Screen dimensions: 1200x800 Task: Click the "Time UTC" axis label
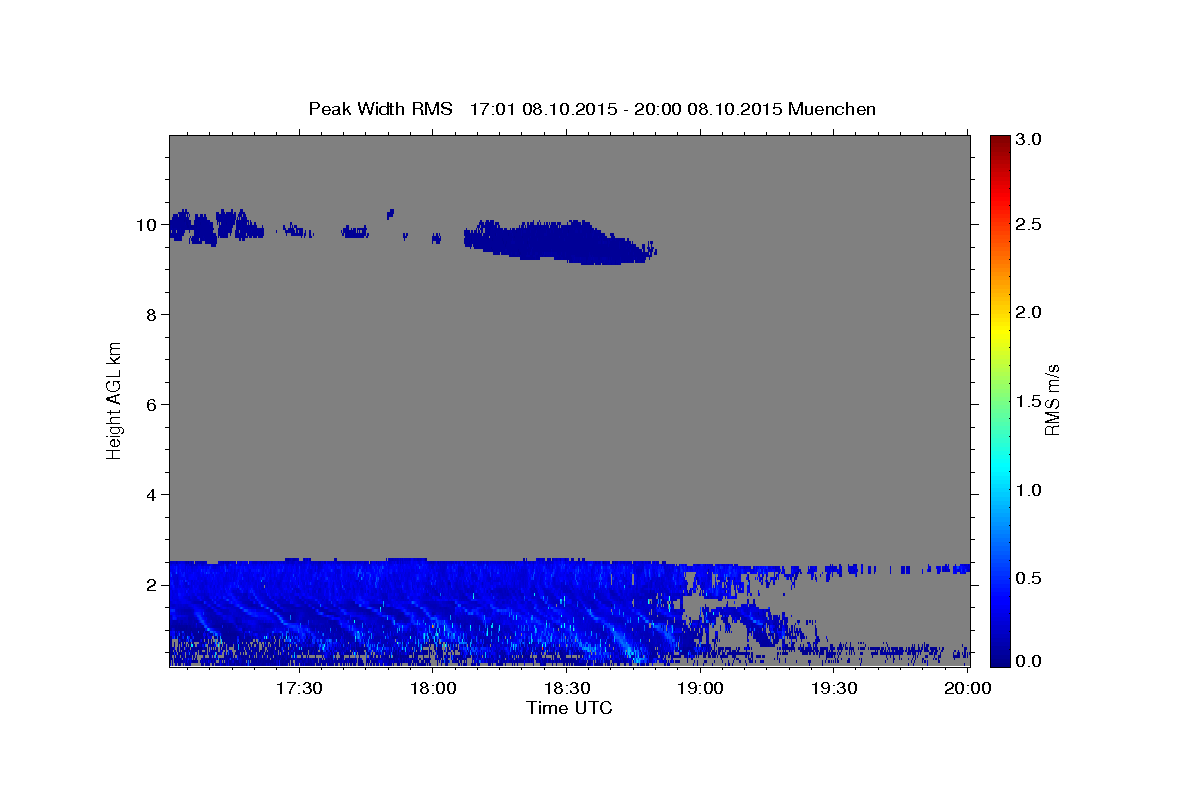point(569,708)
